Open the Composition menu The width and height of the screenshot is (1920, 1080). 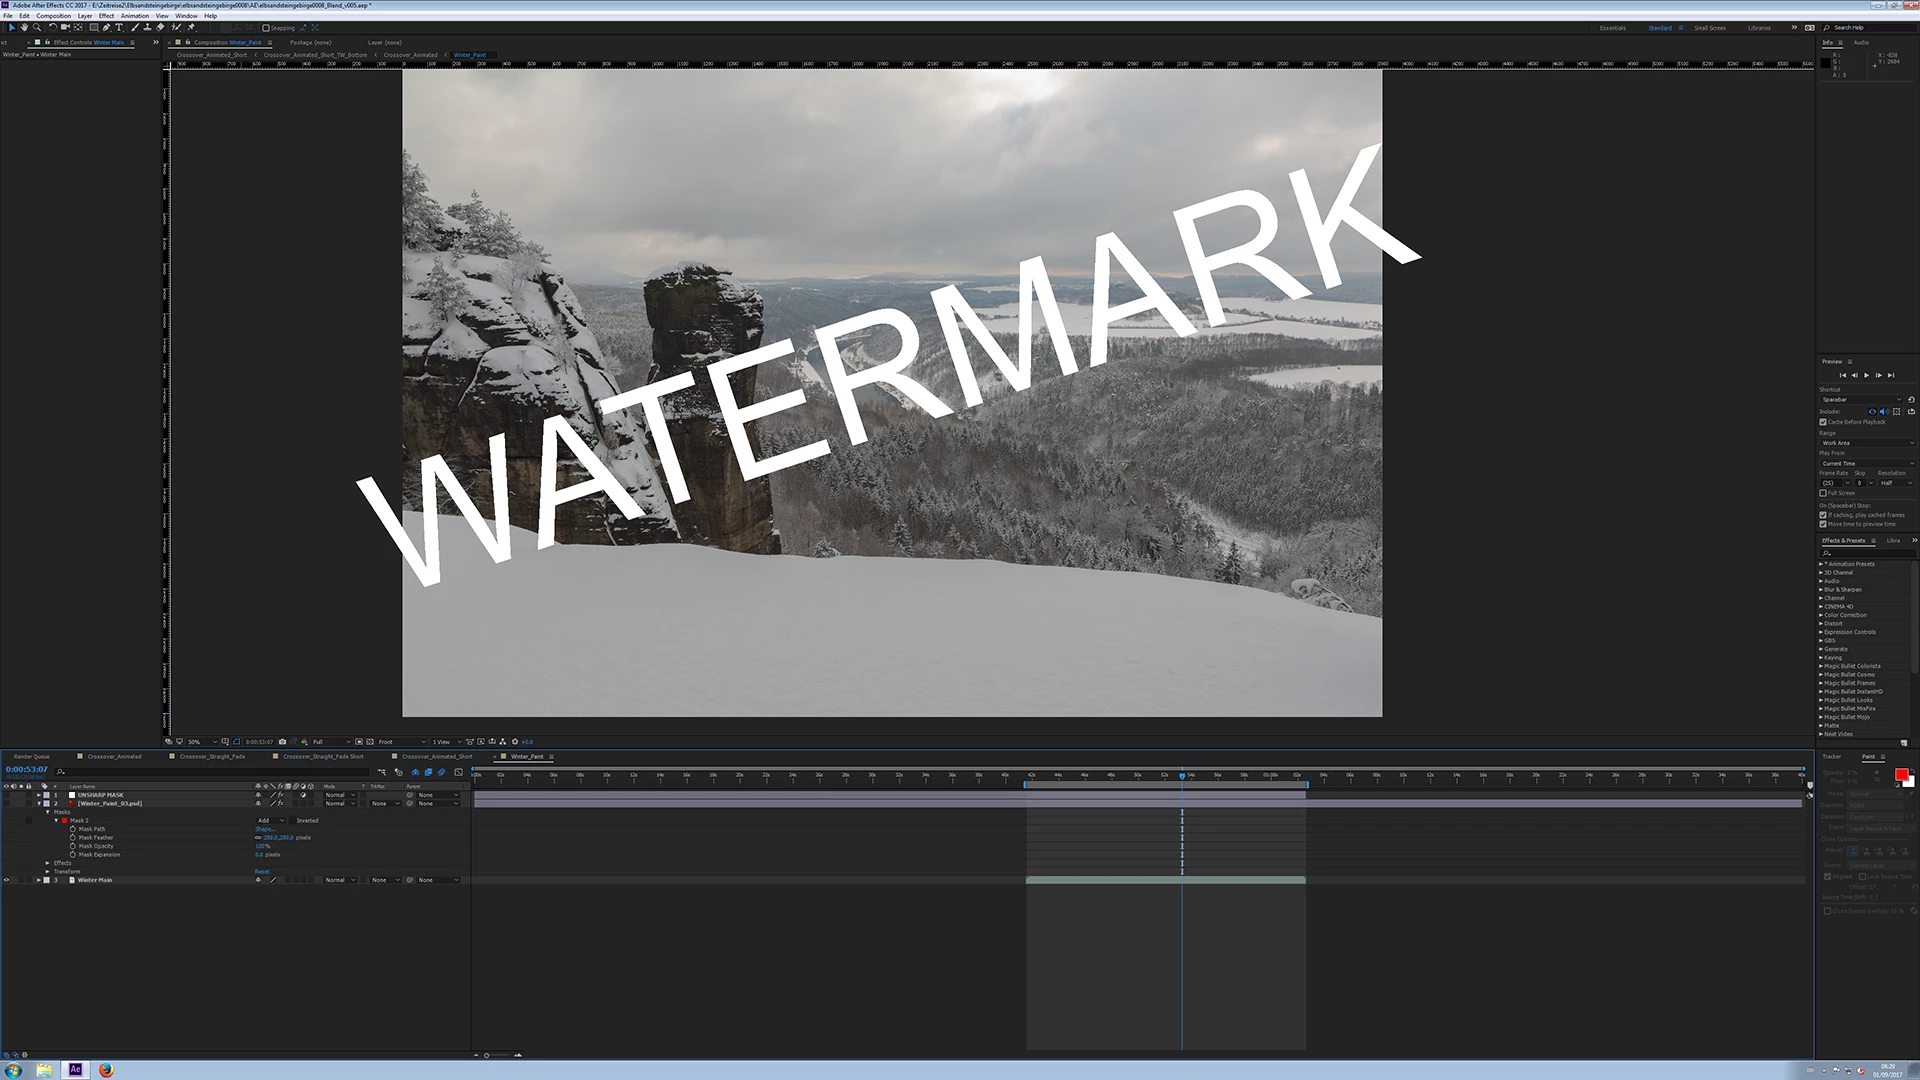[x=53, y=16]
